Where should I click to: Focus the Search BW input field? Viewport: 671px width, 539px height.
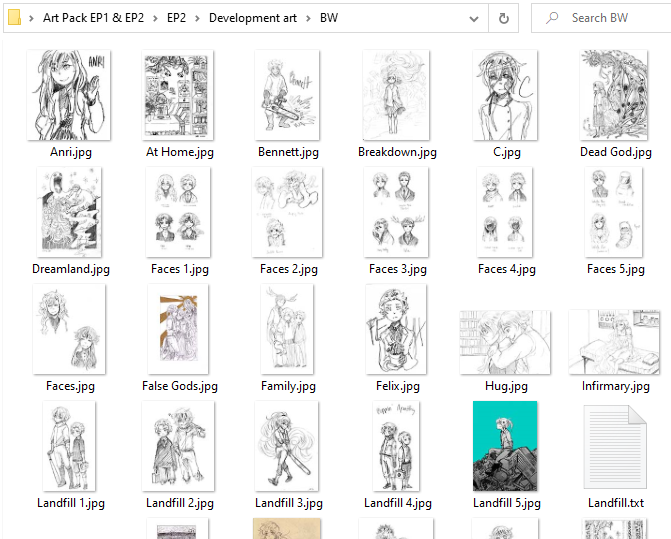603,18
